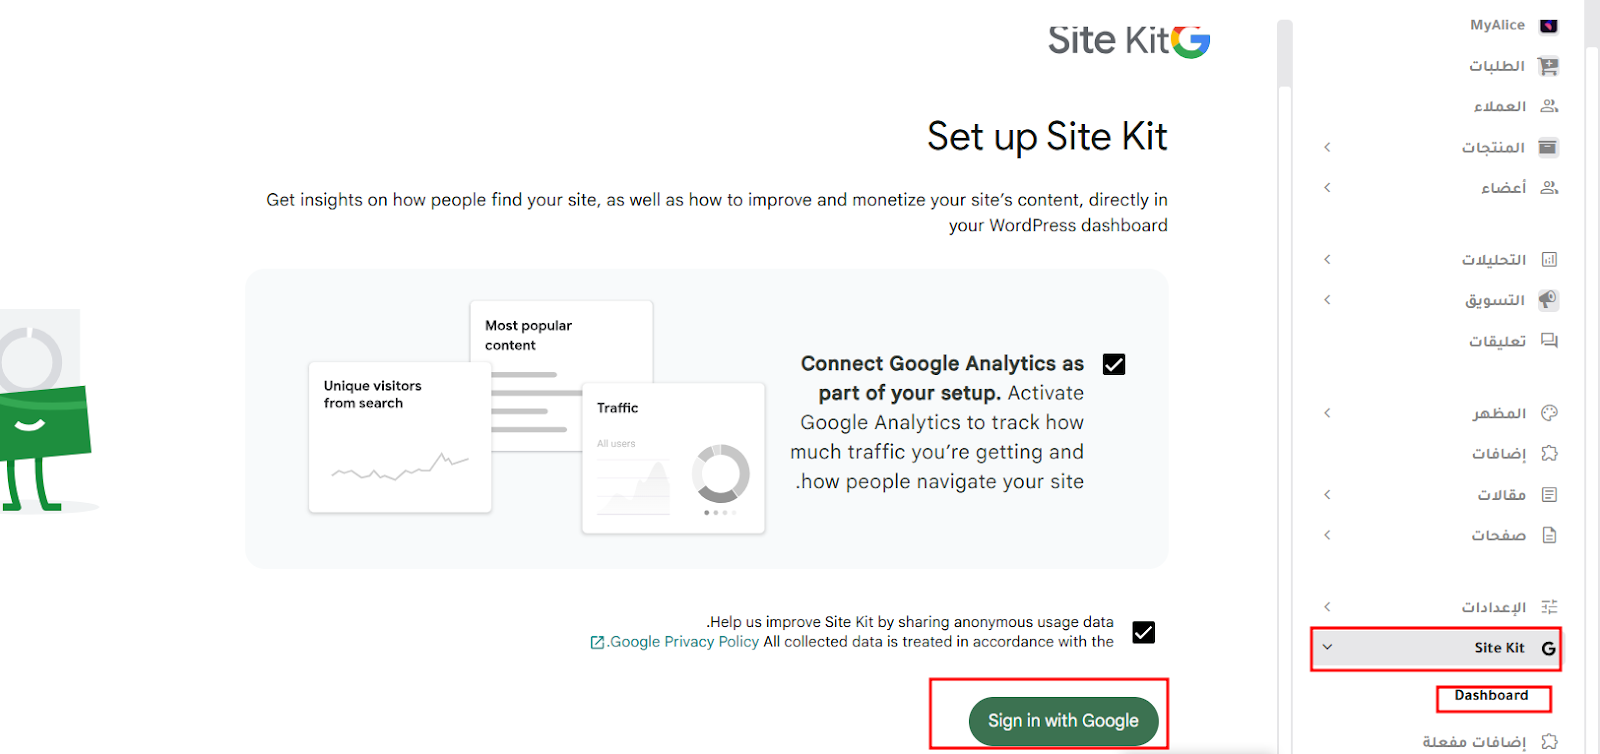The image size is (1600, 754).
Task: Open the Google Privacy Policy link
Action: (x=684, y=642)
